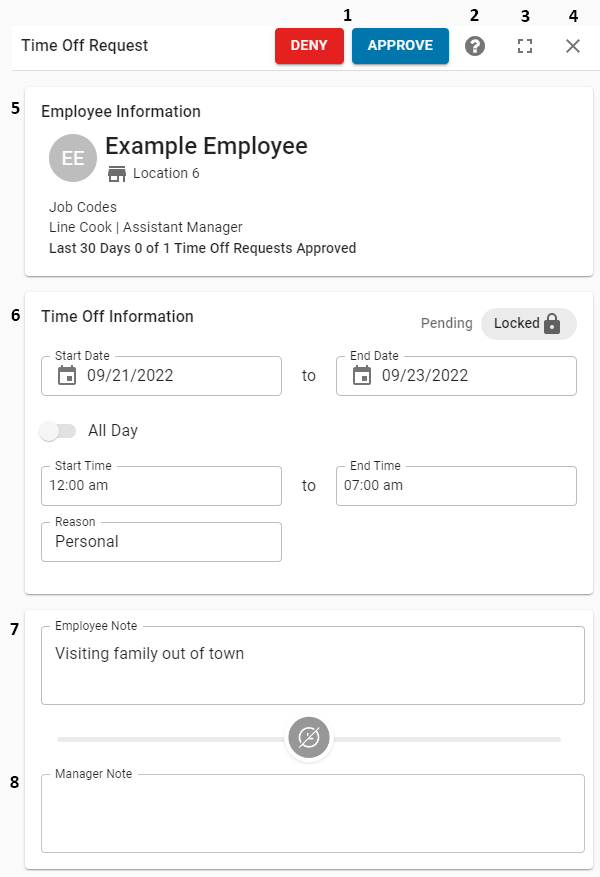The width and height of the screenshot is (600, 877).
Task: Click the lock icon on the Locked badge
Action: click(x=552, y=323)
